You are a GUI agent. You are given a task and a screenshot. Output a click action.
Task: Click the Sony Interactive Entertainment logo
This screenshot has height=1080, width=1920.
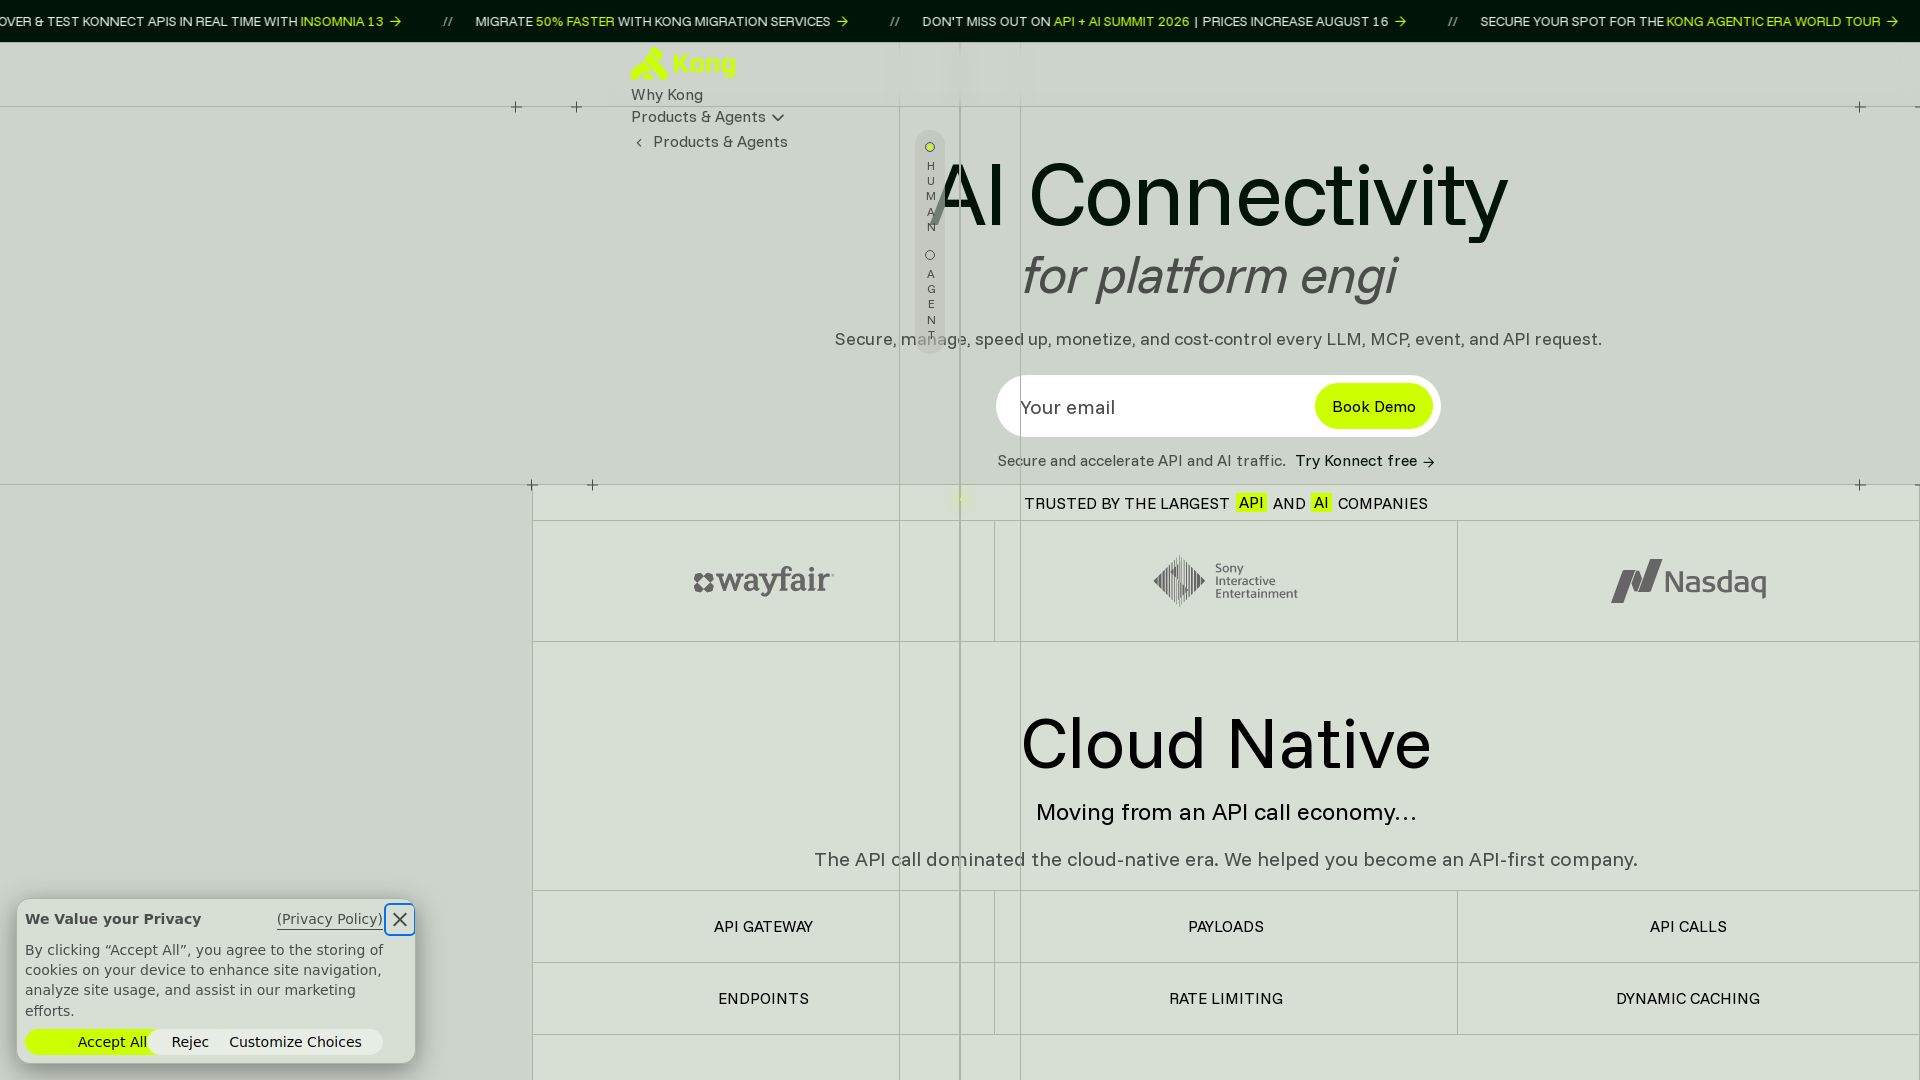pos(1226,581)
